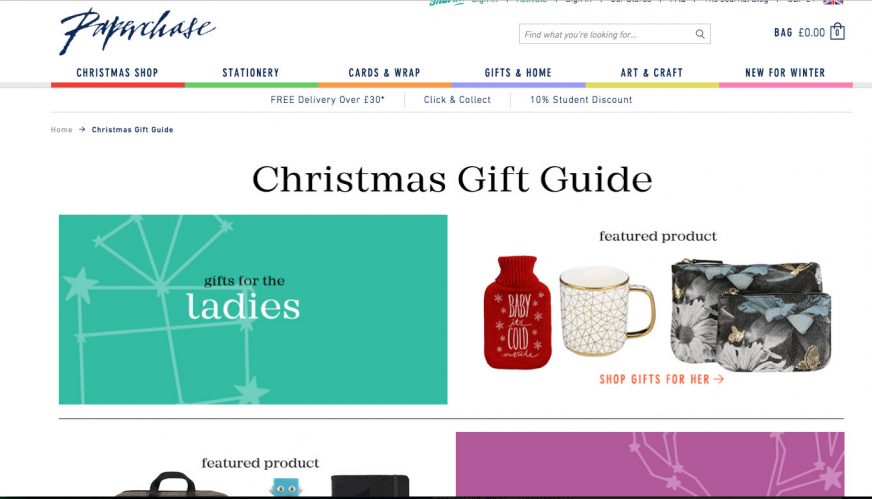Go to Home breadcrumb link
872x499 pixels.
61,130
